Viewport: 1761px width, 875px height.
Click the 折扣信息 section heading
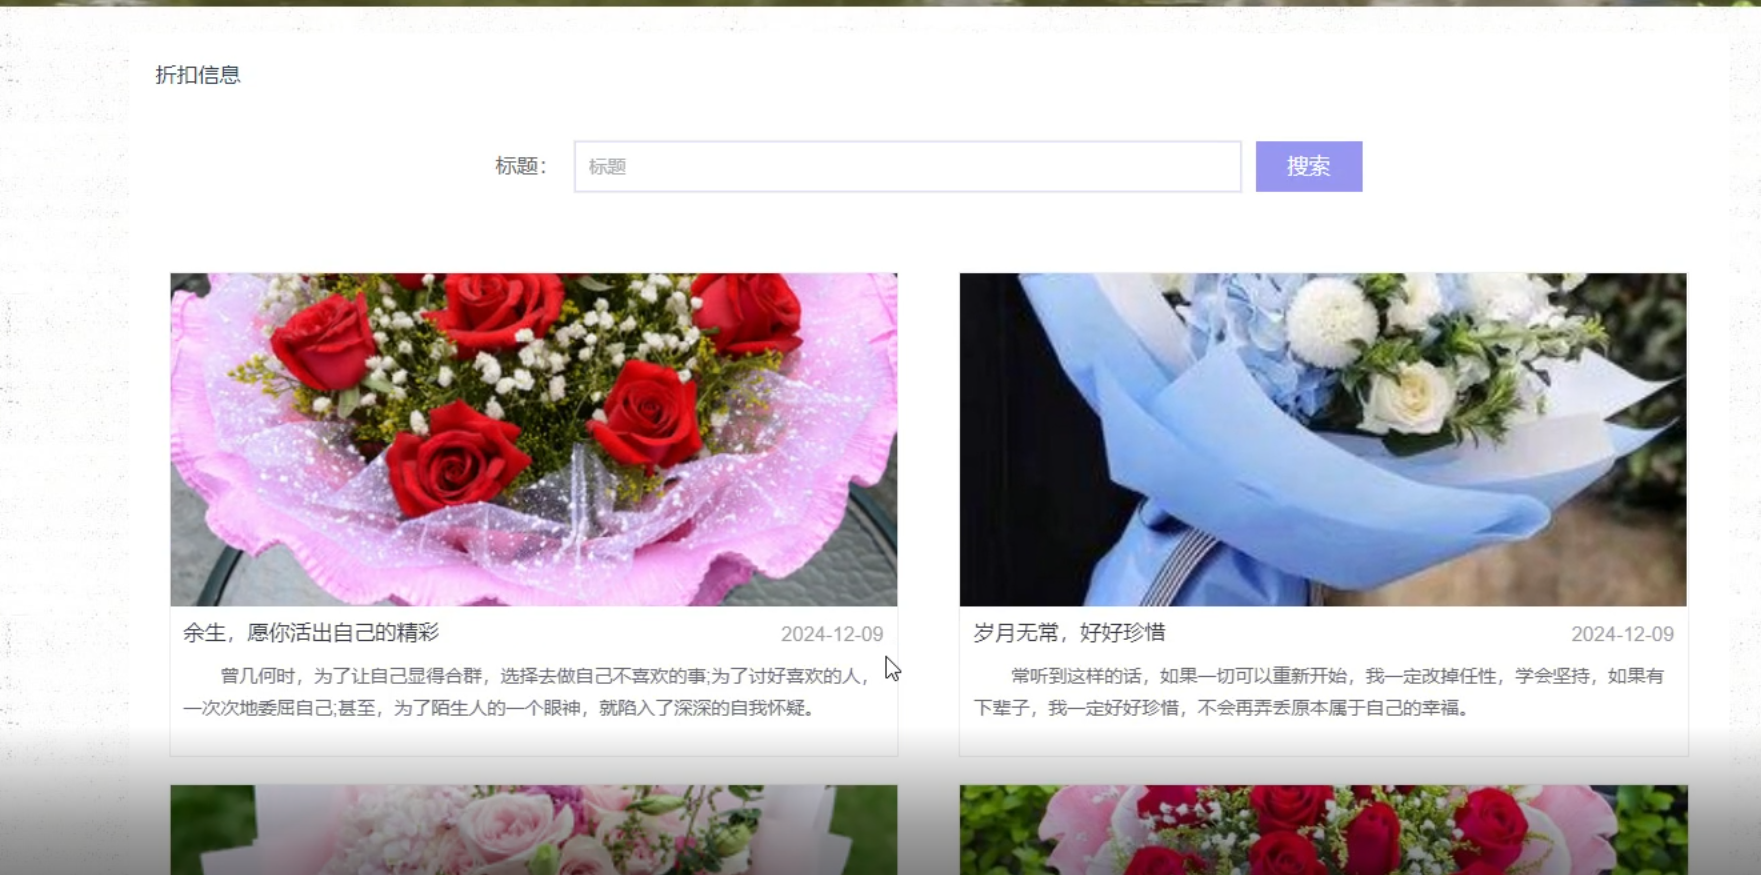(198, 75)
